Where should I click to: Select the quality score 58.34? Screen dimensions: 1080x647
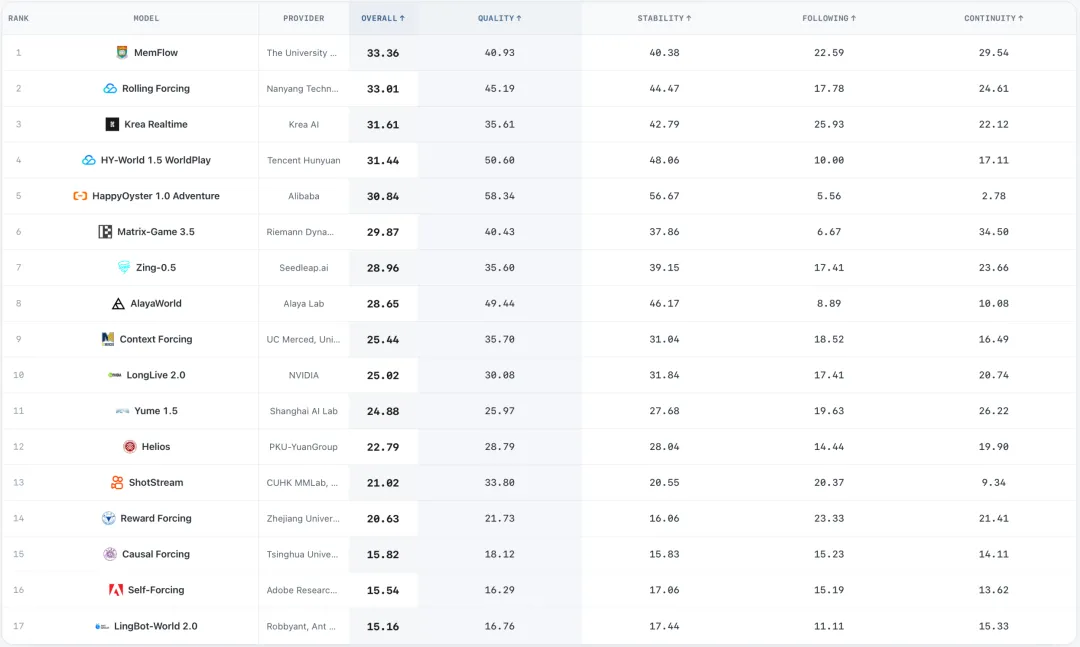499,196
